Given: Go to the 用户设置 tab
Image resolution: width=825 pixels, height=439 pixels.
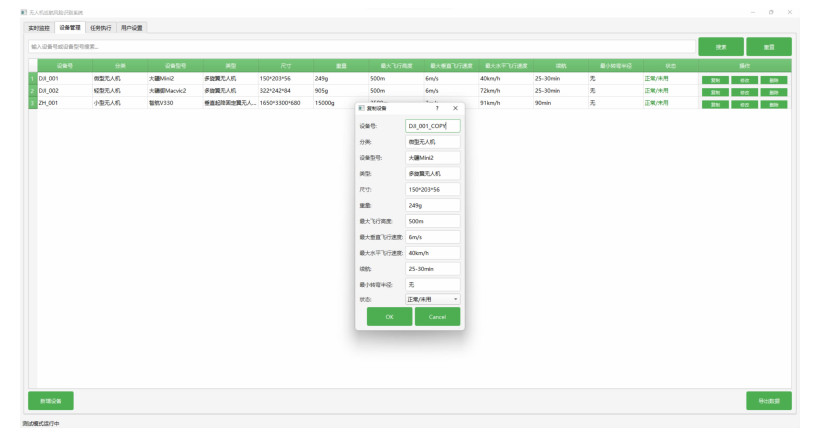Looking at the screenshot, I should pyautogui.click(x=132, y=28).
